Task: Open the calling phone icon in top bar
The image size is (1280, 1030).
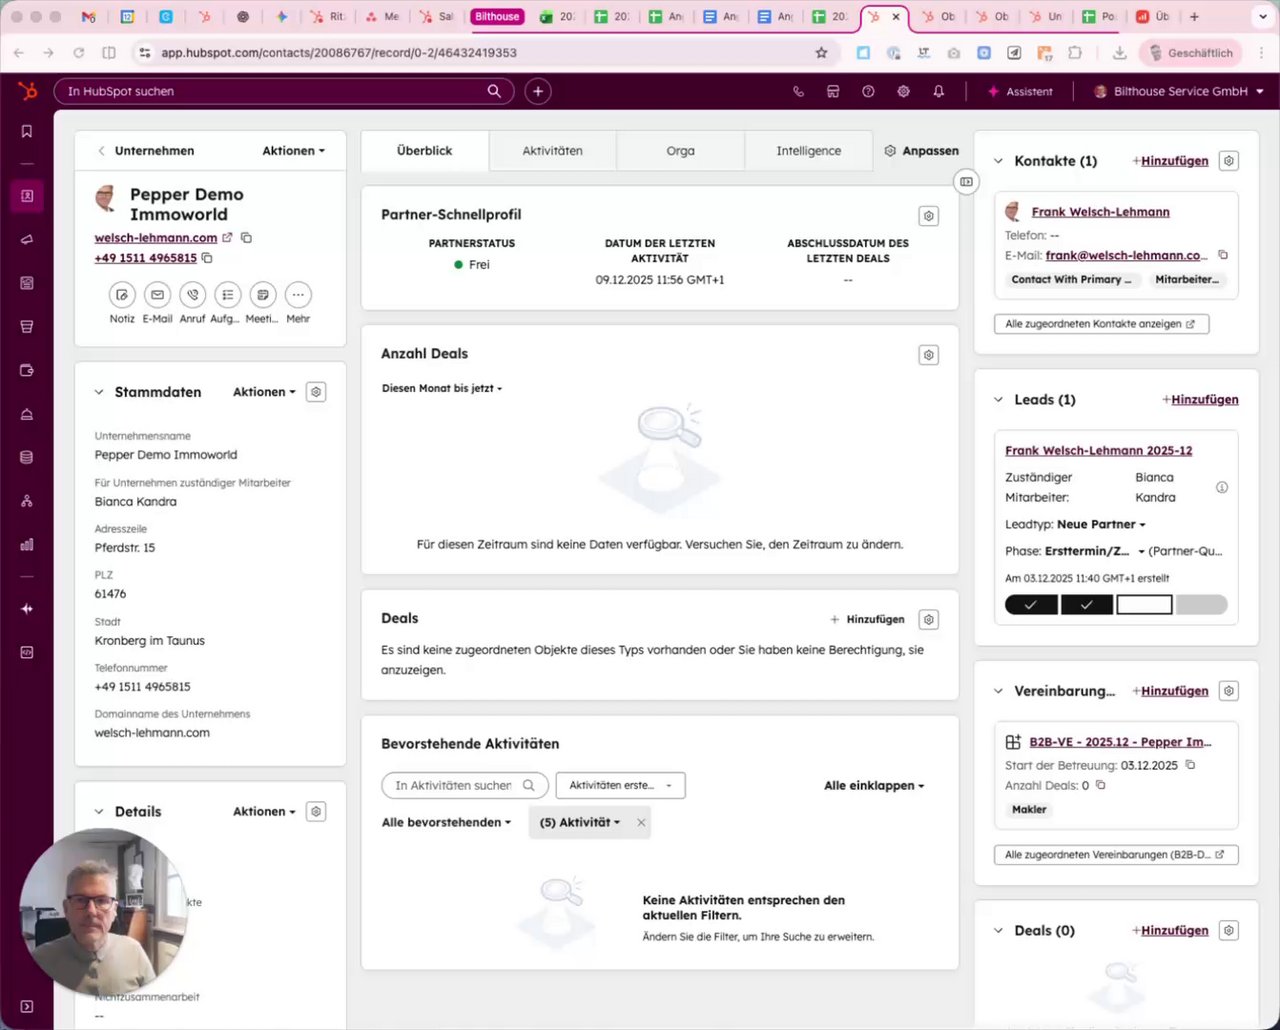Action: (798, 91)
